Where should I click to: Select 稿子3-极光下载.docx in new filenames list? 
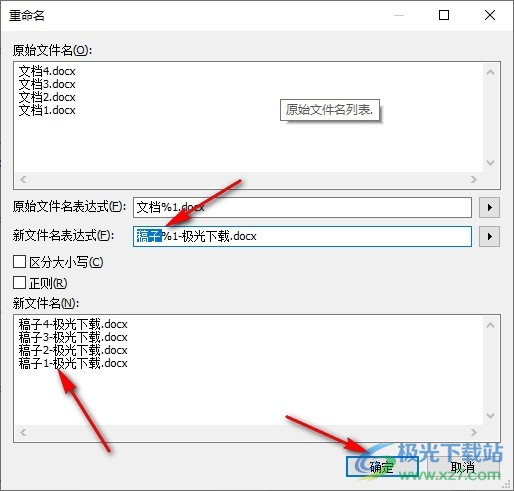click(x=73, y=337)
